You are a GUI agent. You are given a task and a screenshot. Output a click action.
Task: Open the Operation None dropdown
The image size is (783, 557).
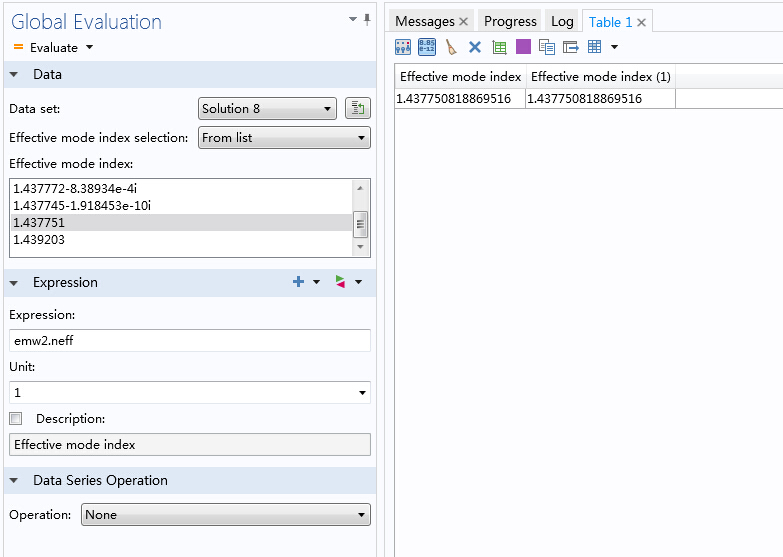tap(225, 515)
